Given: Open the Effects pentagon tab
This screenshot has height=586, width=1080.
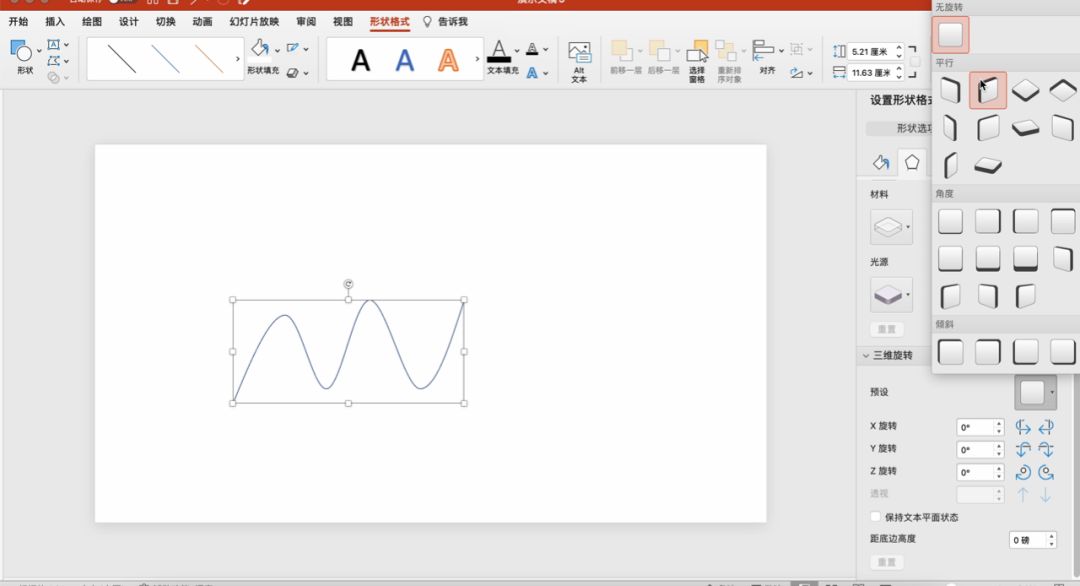Looking at the screenshot, I should [912, 163].
